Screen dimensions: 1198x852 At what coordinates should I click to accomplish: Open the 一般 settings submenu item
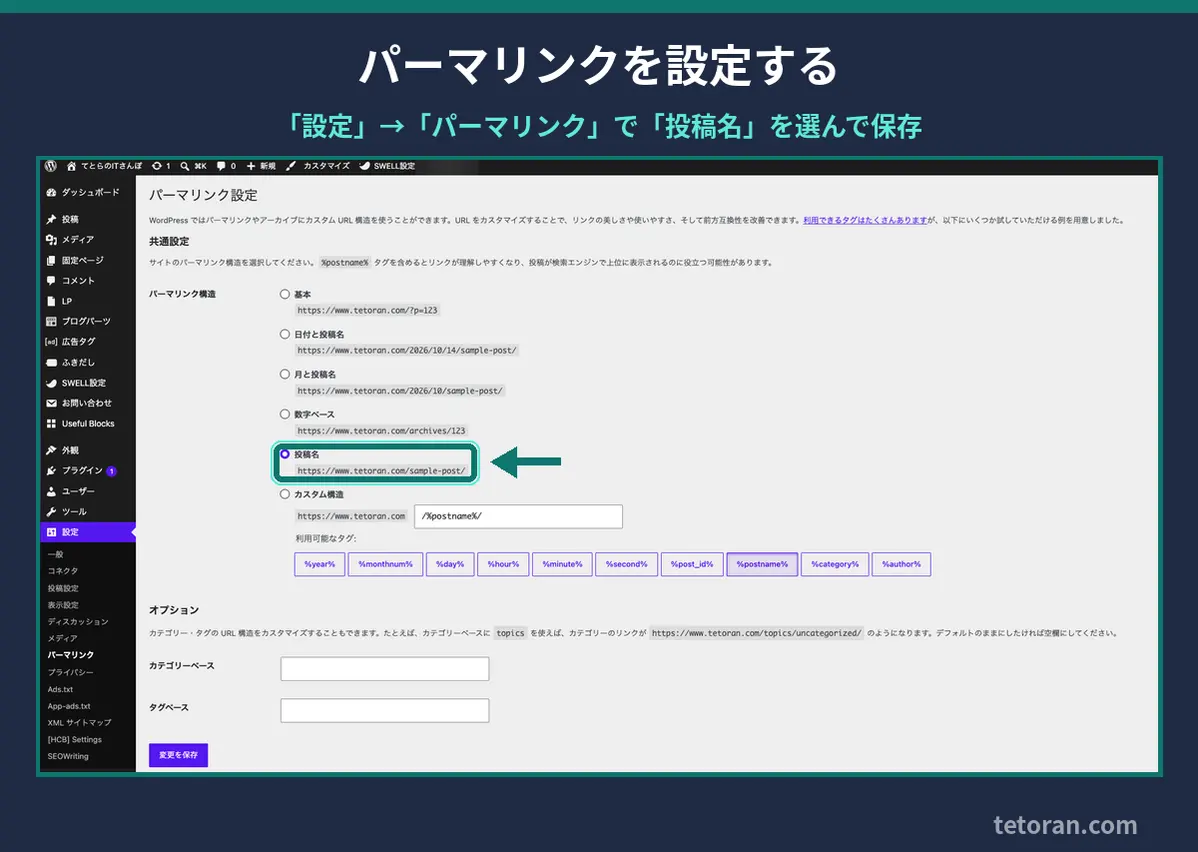pos(56,554)
